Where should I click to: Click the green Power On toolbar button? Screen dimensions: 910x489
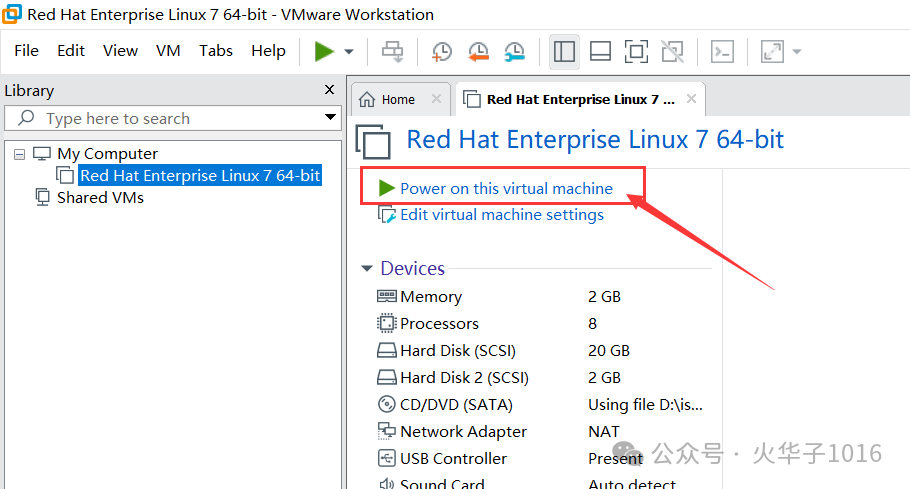click(x=324, y=51)
